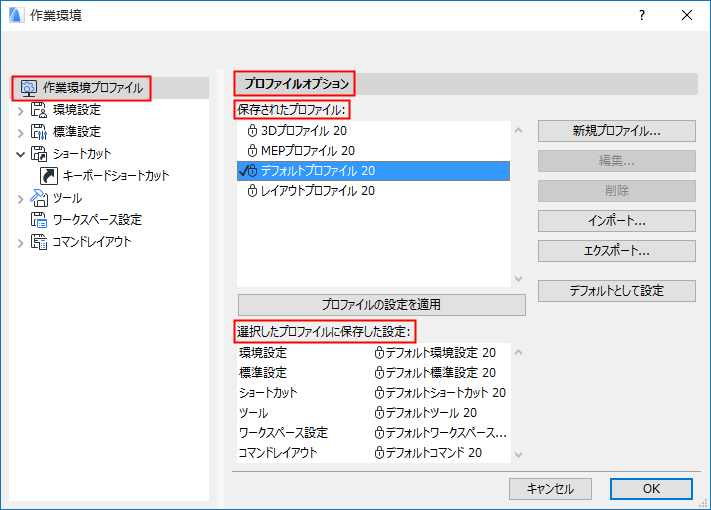Select レイアウトプロファイル 20 in list
Screen dimensions: 711x510
[x=373, y=191]
